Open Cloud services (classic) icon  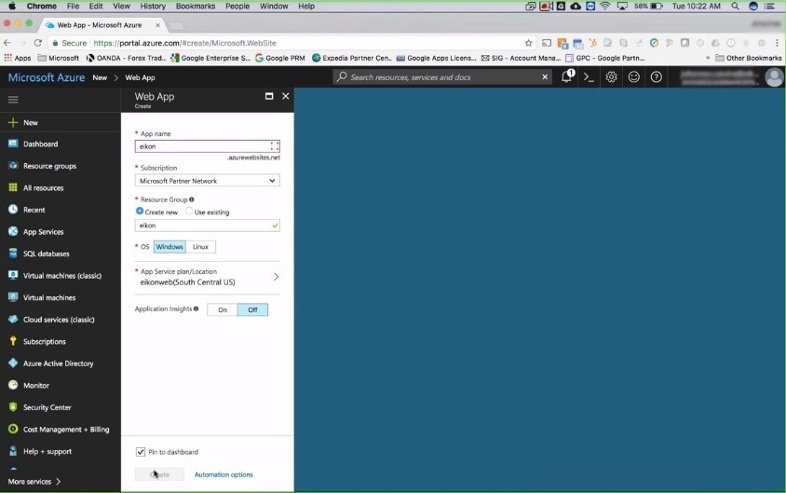[13, 319]
